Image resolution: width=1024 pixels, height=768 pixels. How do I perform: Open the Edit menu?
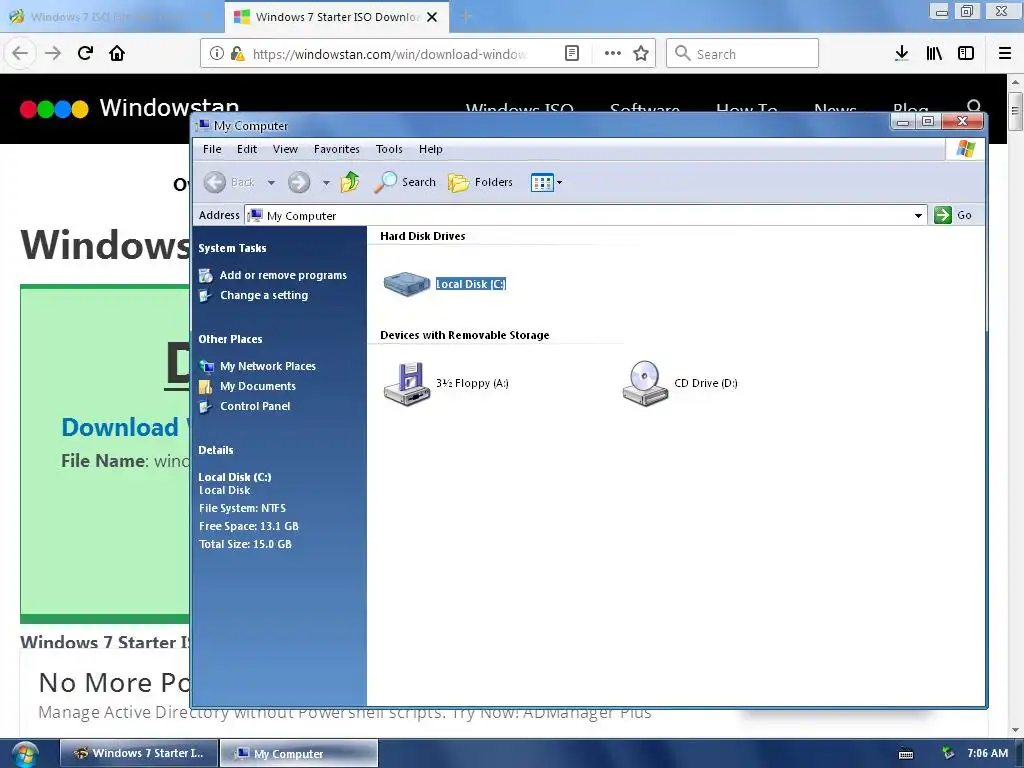tap(247, 149)
